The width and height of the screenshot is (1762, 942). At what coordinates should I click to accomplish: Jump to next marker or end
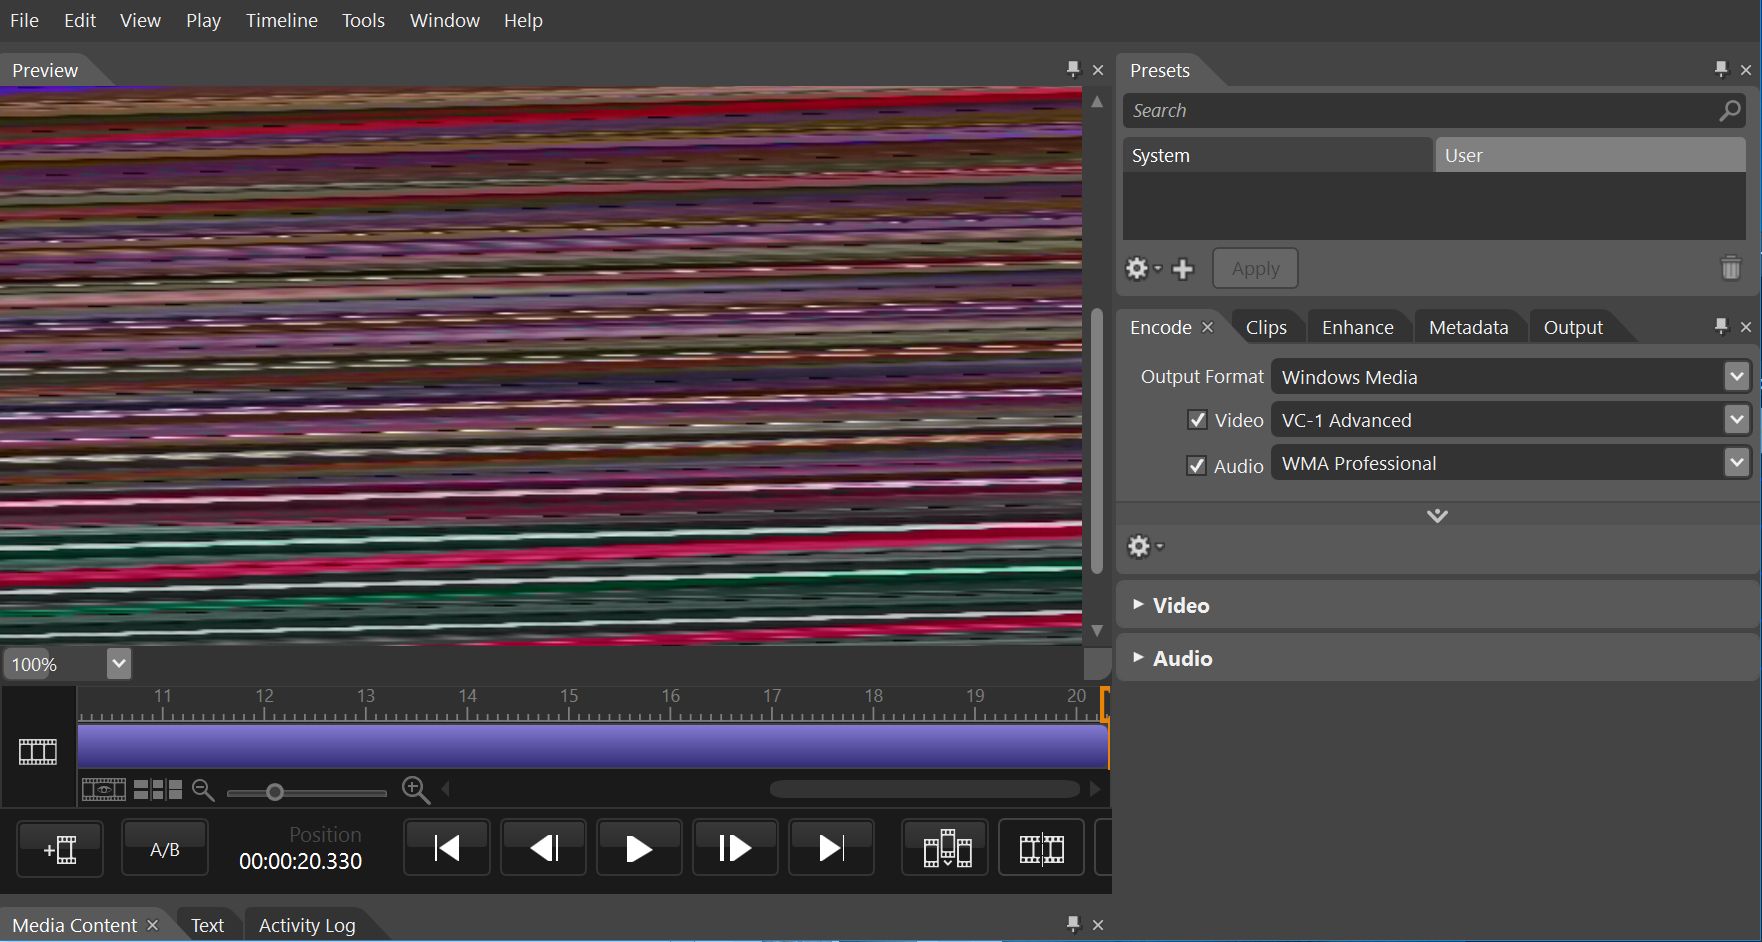(831, 848)
